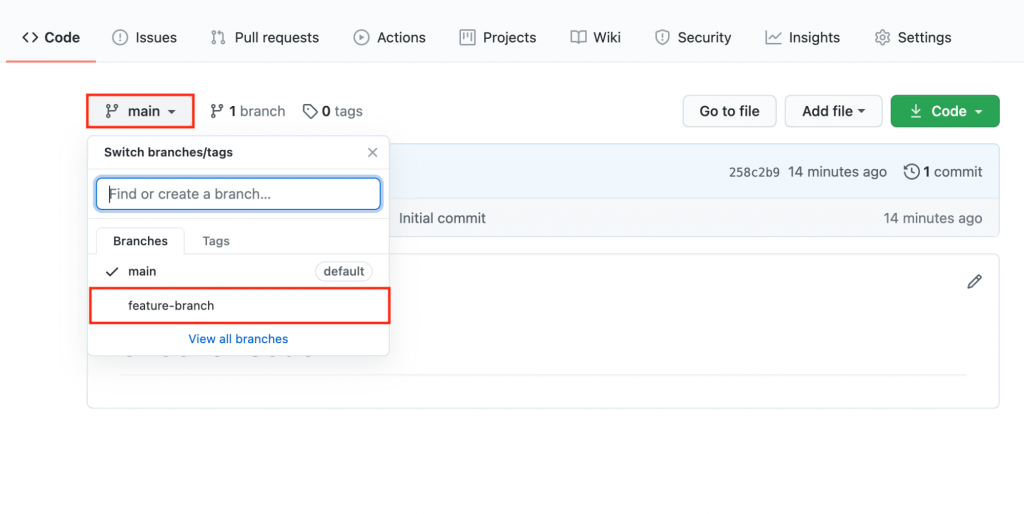Screen dimensions: 1024x514
Task: Open the repository Wiki tab
Action: pyautogui.click(x=596, y=37)
